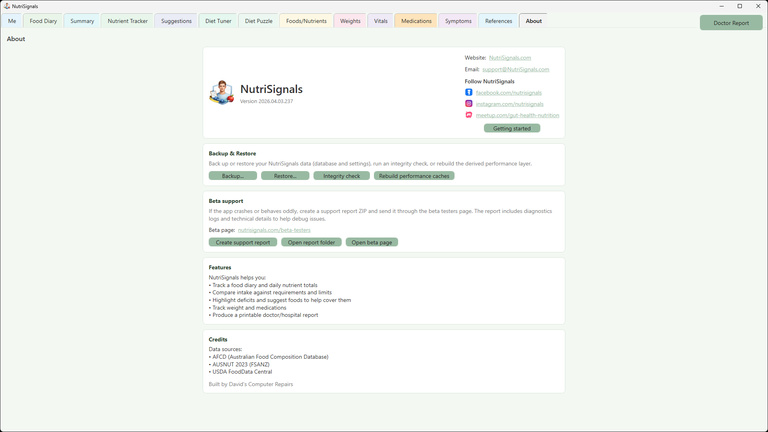
Task: Click Open report folder button
Action: tap(311, 242)
